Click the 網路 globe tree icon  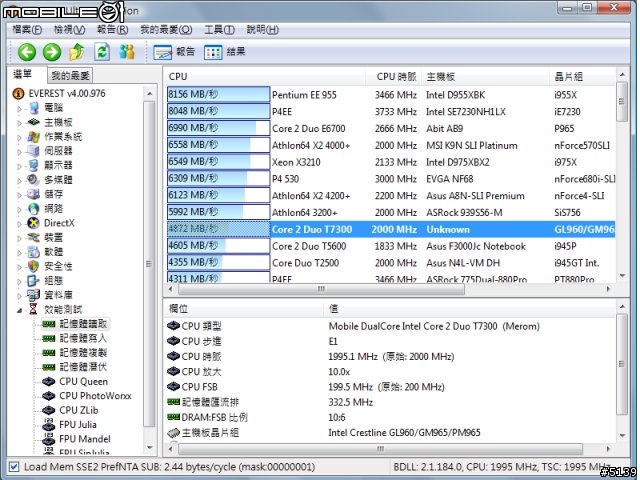point(33,209)
